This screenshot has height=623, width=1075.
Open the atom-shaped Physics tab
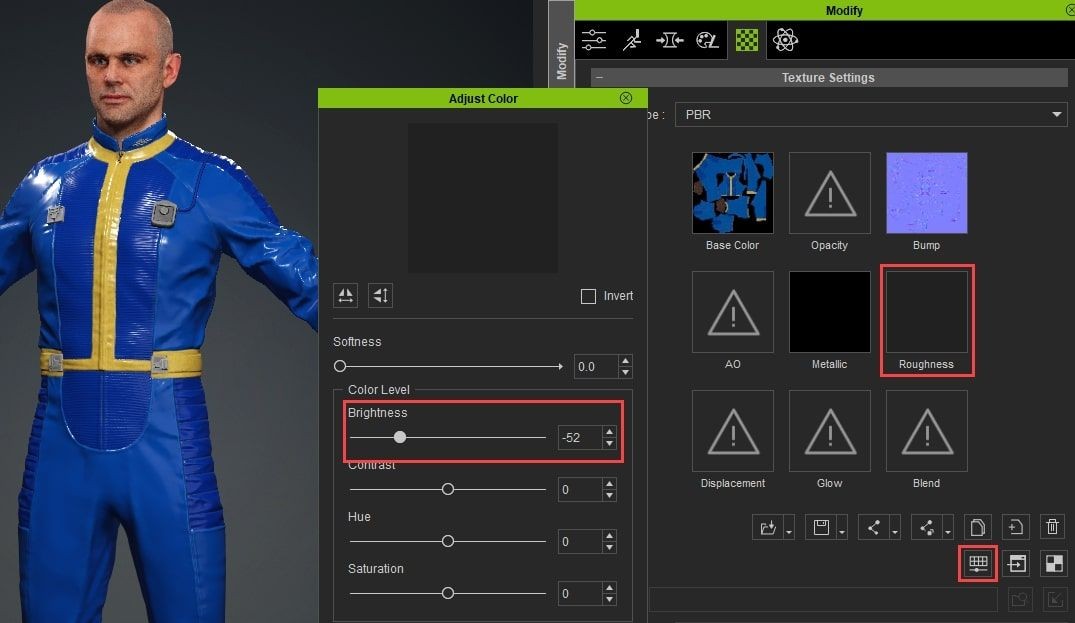click(x=784, y=40)
